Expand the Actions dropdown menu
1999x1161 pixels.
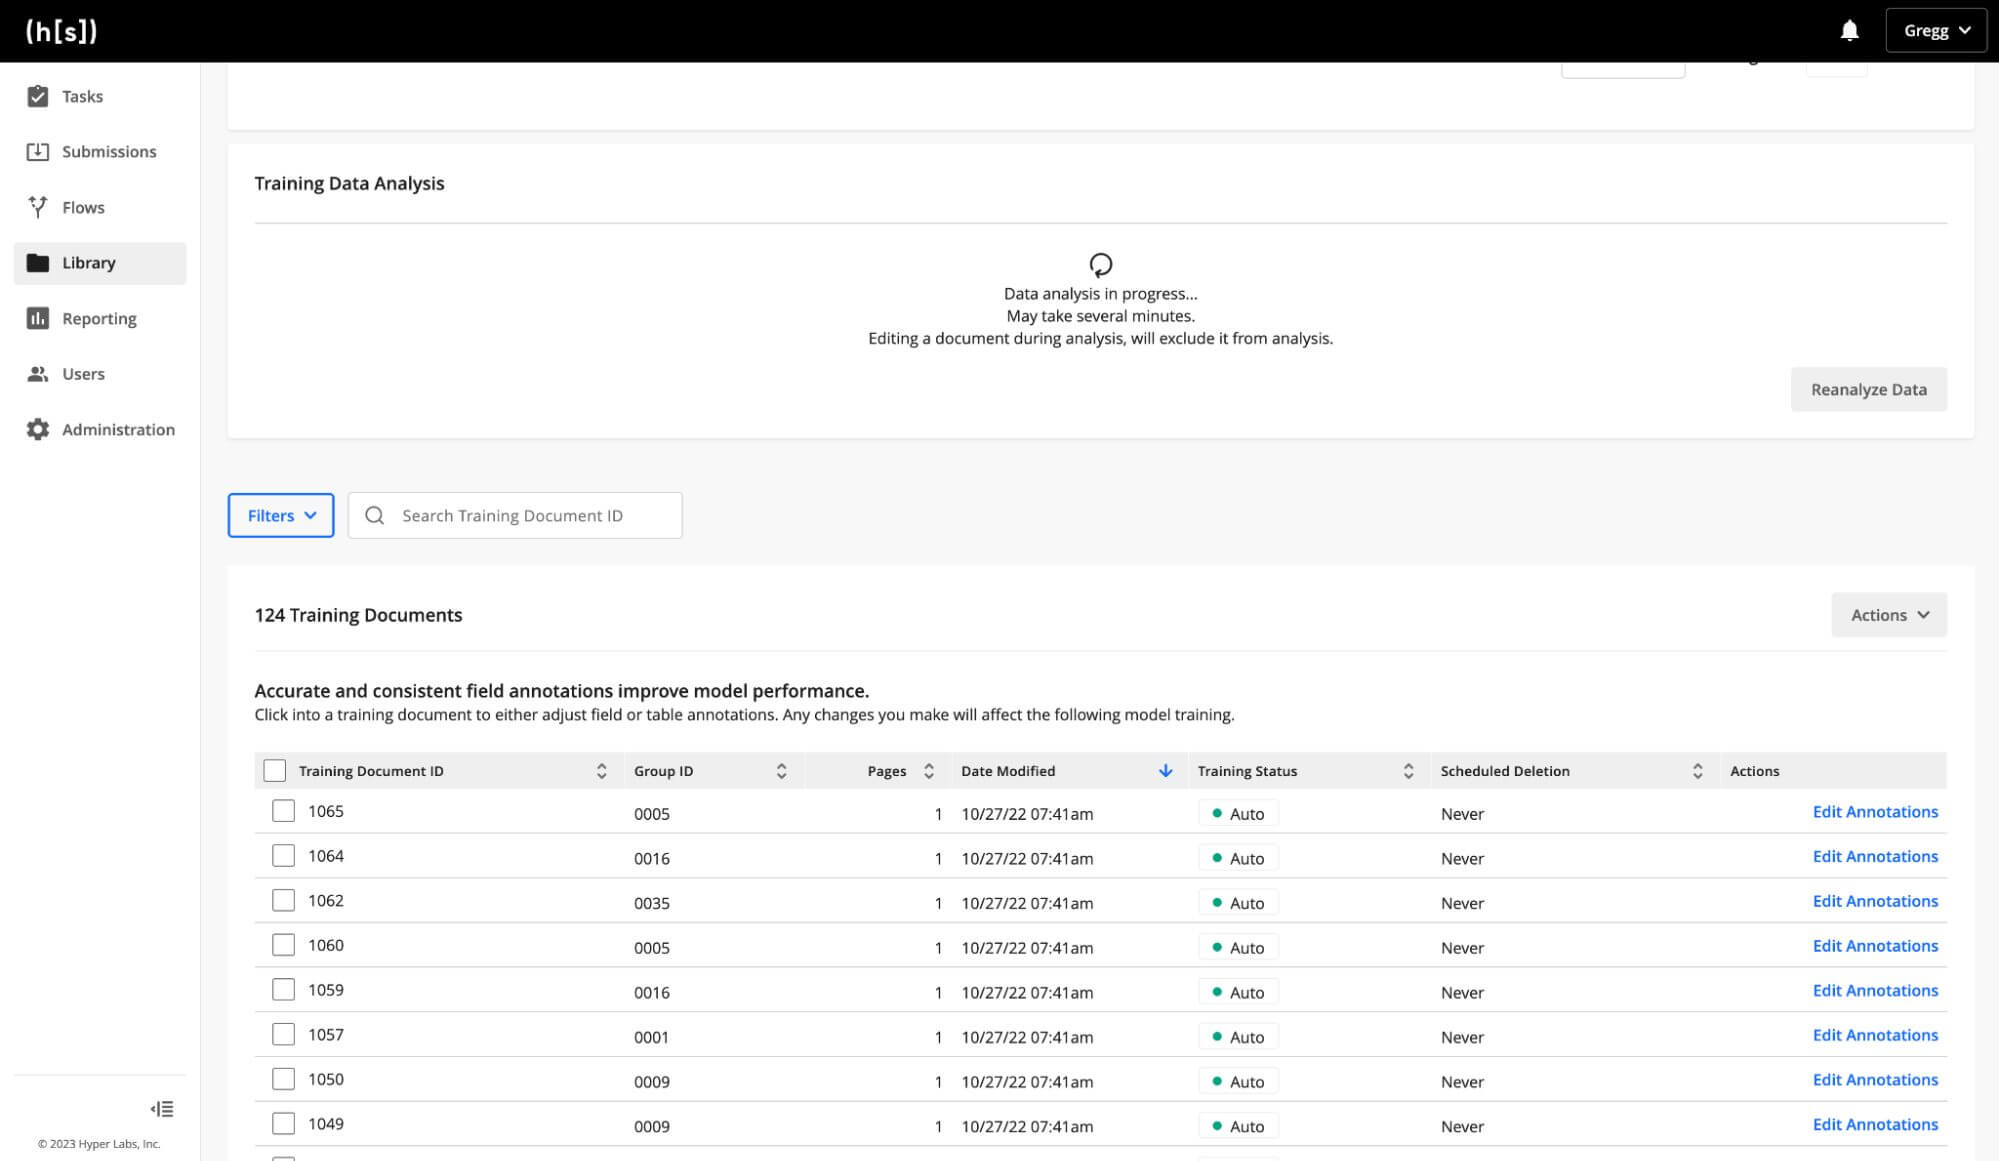click(1888, 614)
